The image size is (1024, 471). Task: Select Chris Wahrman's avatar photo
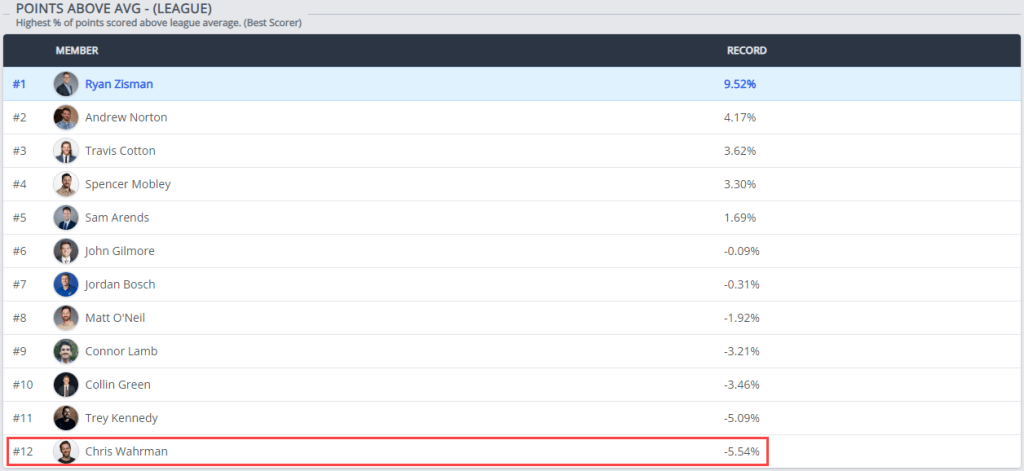coord(66,452)
